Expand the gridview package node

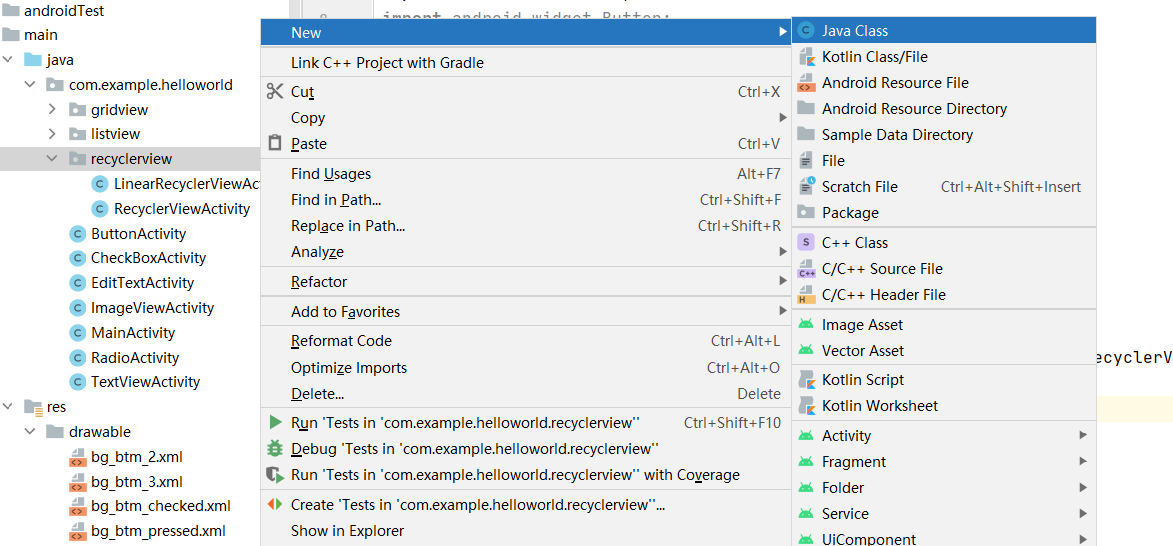coord(52,109)
